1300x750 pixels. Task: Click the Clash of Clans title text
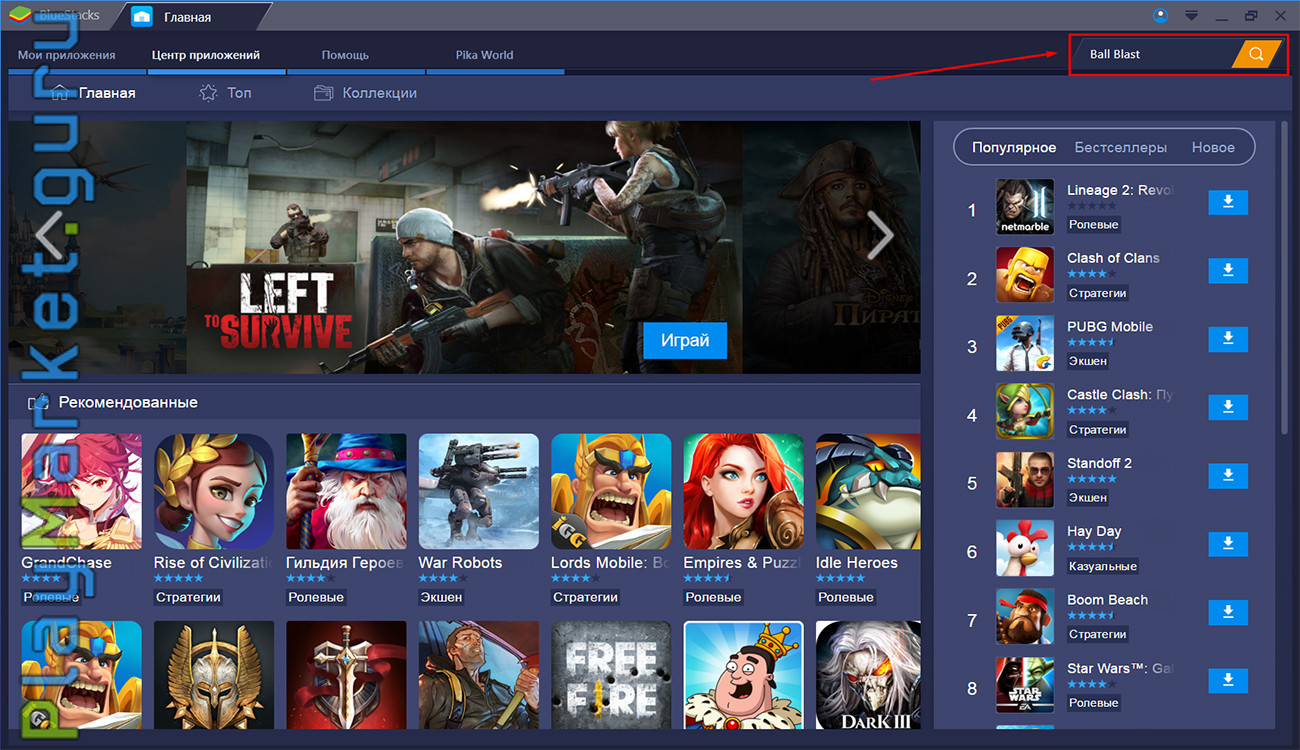tap(1113, 258)
